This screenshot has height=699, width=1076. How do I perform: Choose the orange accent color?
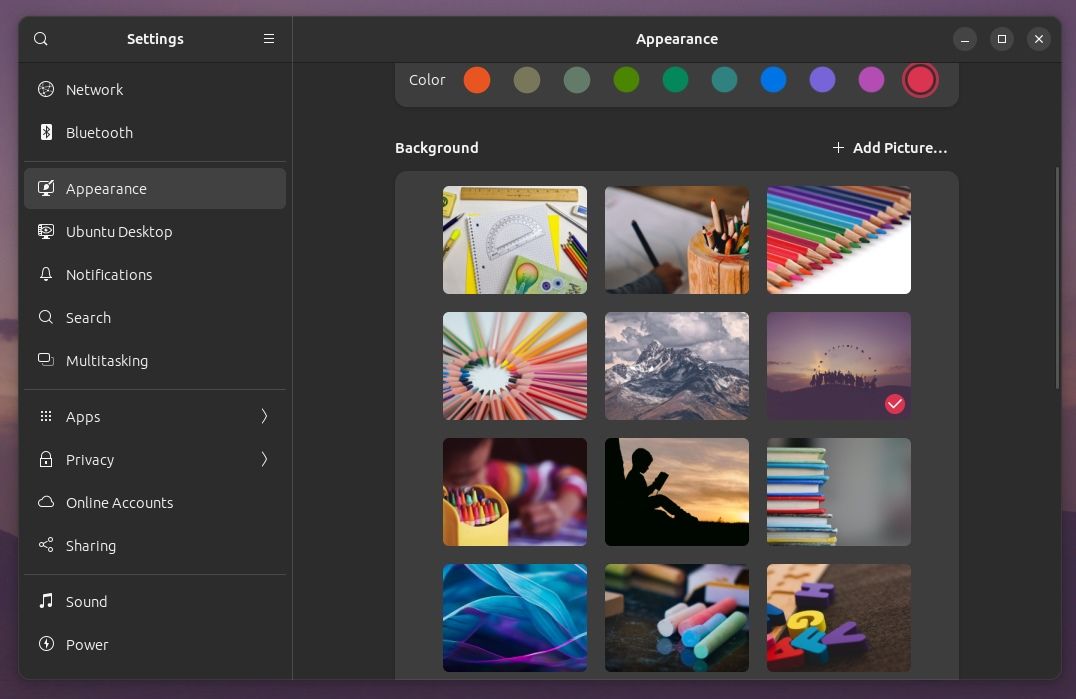(x=477, y=80)
